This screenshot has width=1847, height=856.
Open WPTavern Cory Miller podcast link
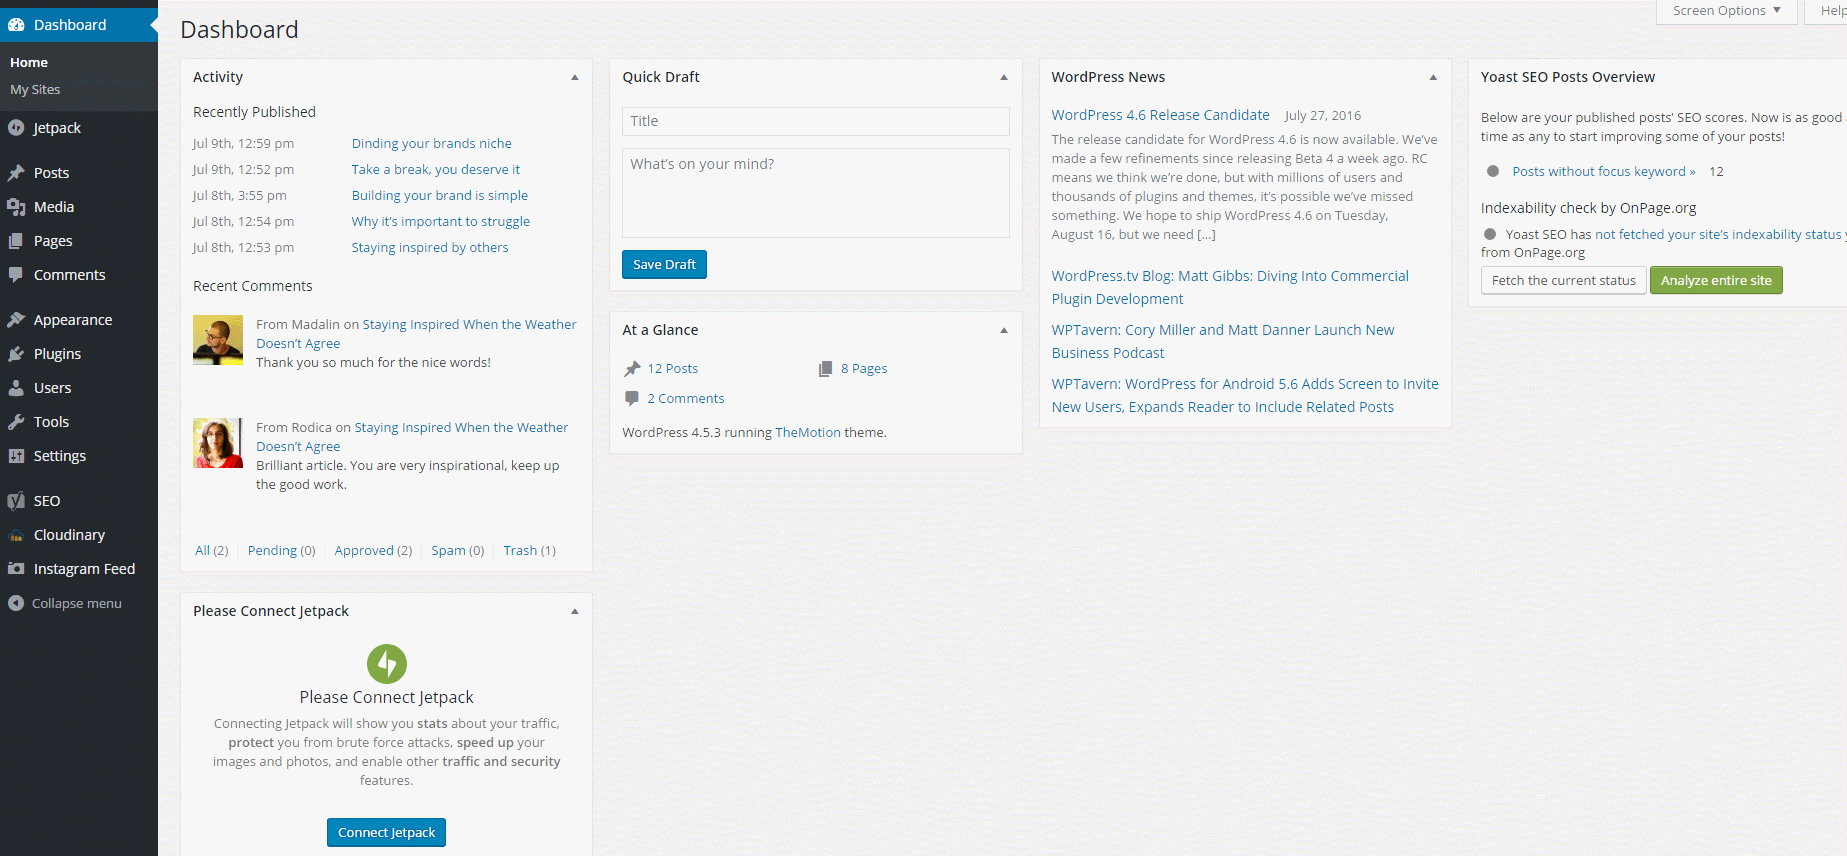pos(1222,341)
